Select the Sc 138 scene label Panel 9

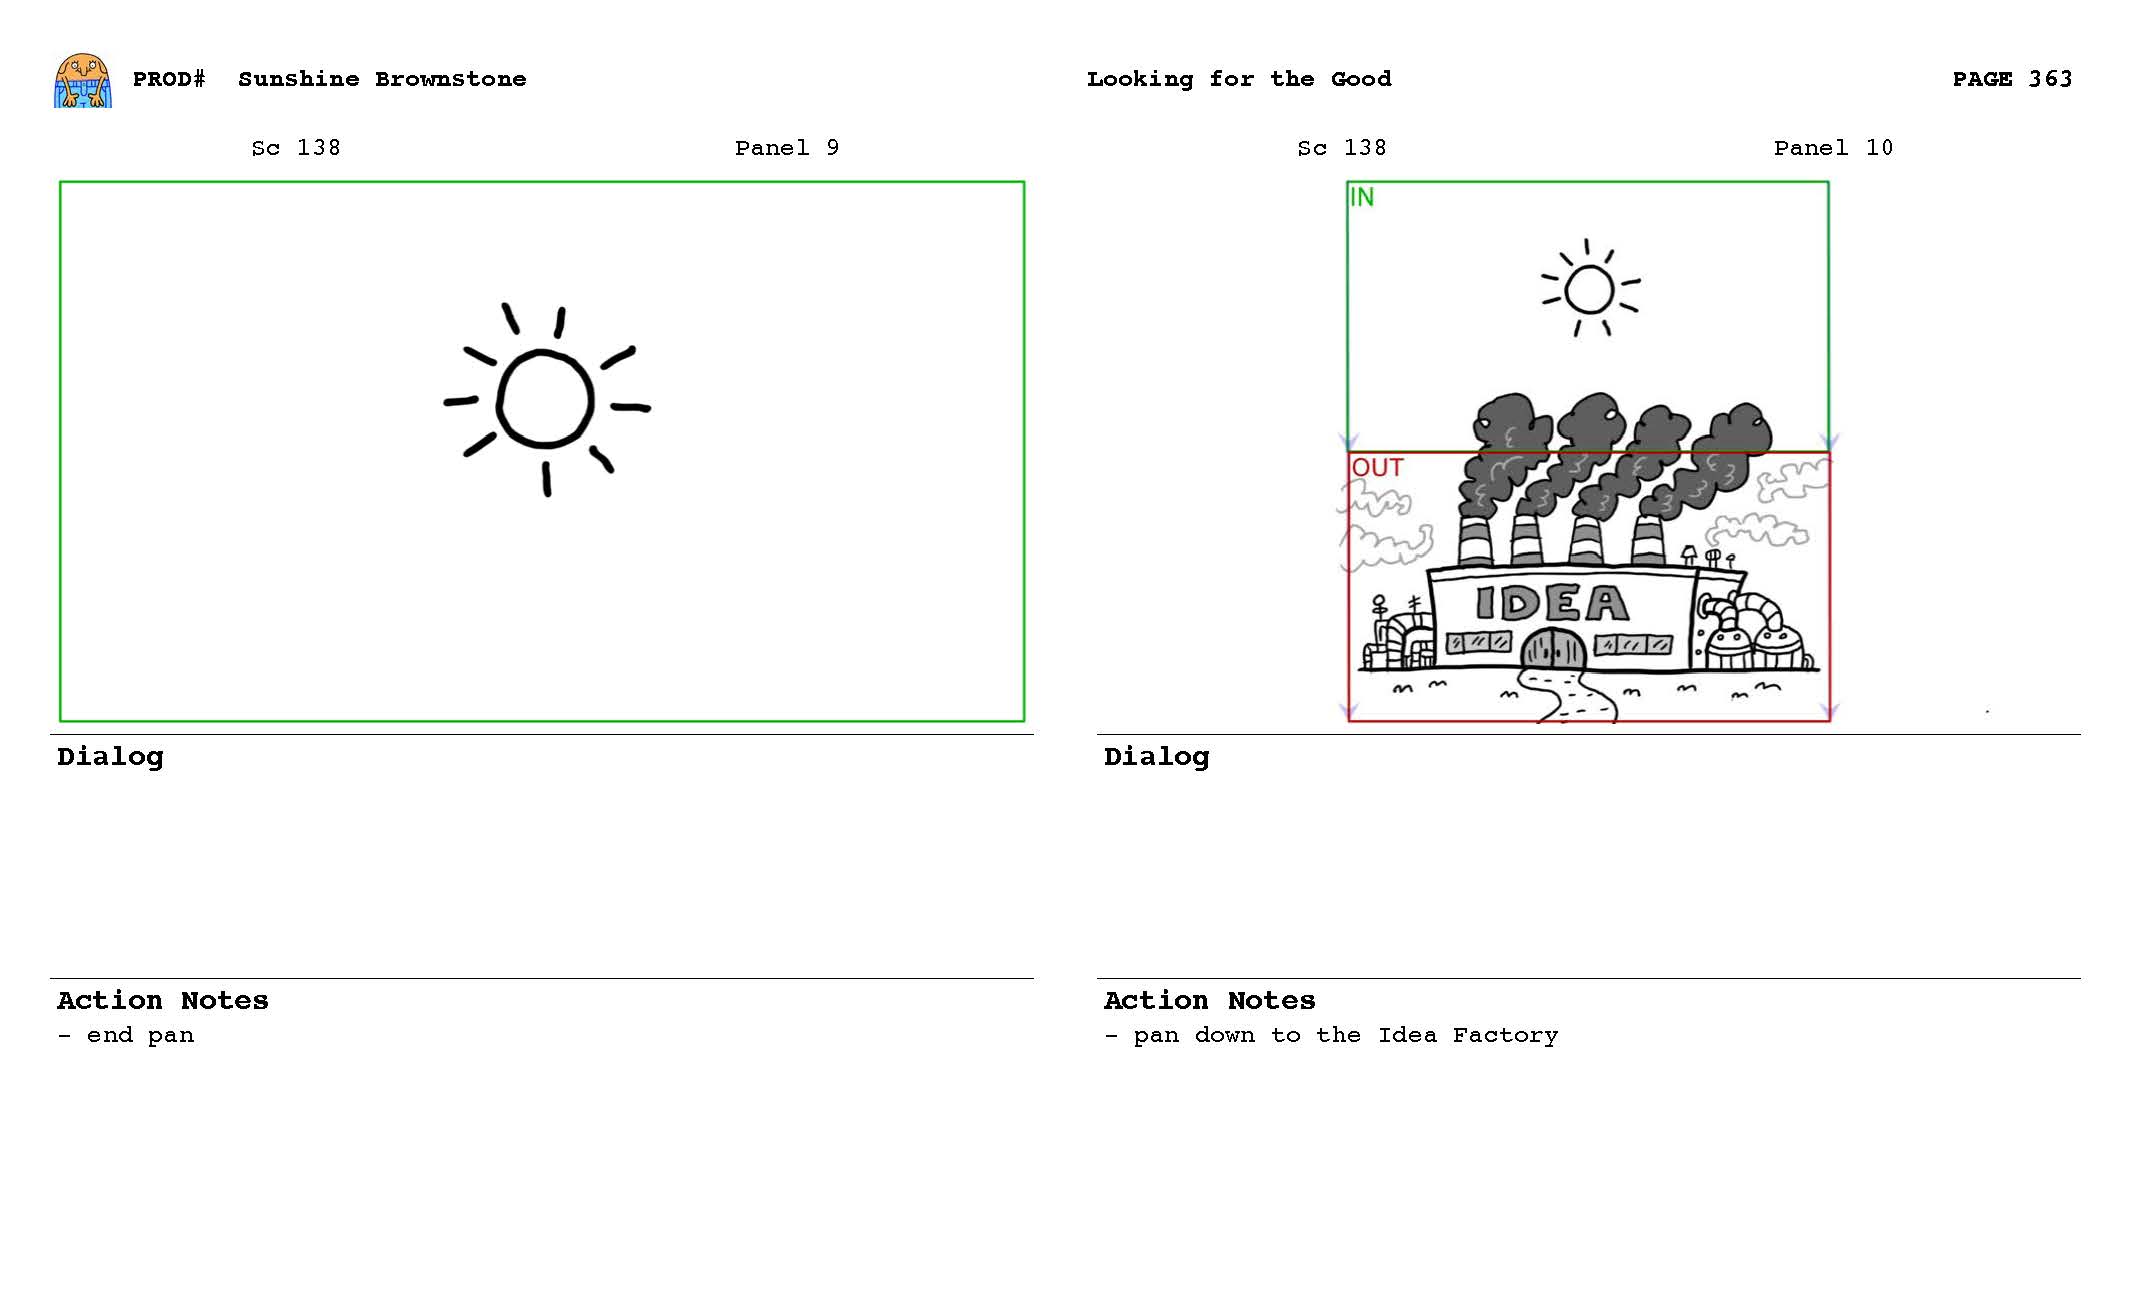coord(294,148)
